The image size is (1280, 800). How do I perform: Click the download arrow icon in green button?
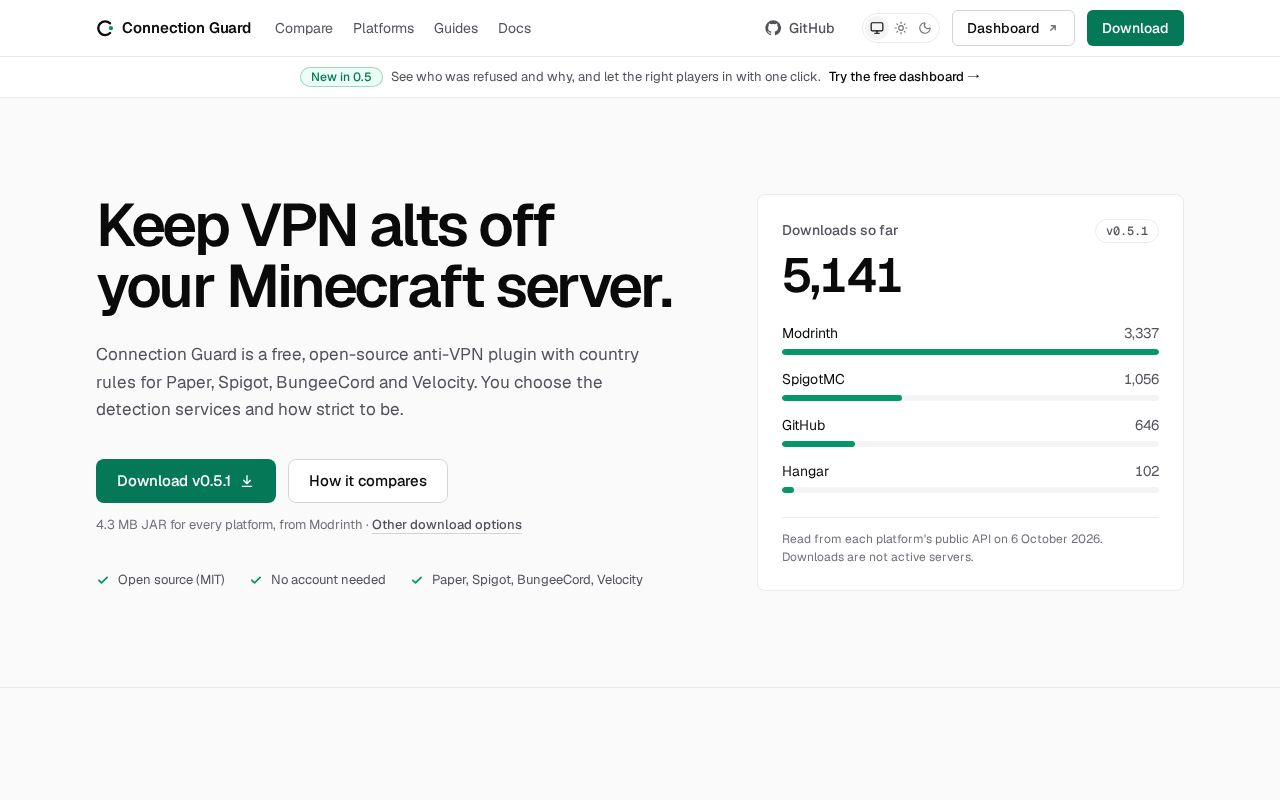[x=247, y=481]
